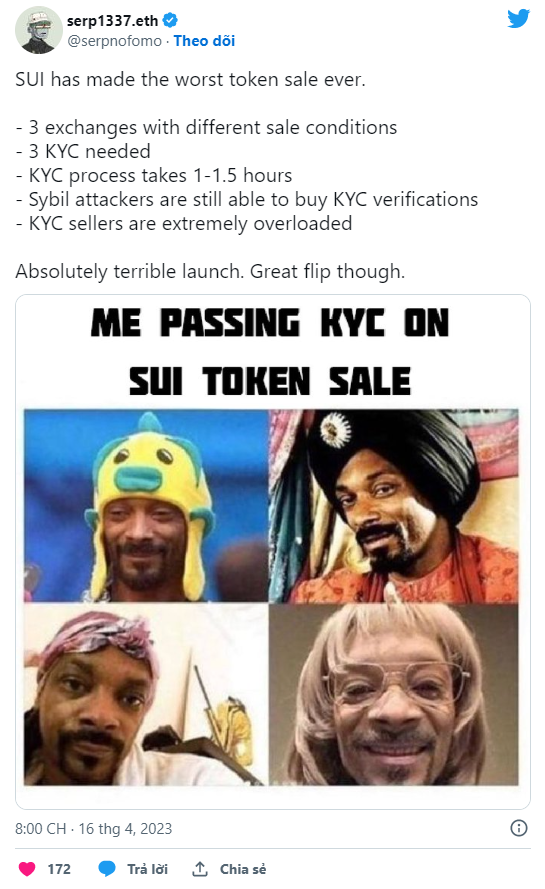Click the Twitter bird logo
This screenshot has width=545, height=889.
pos(518,19)
